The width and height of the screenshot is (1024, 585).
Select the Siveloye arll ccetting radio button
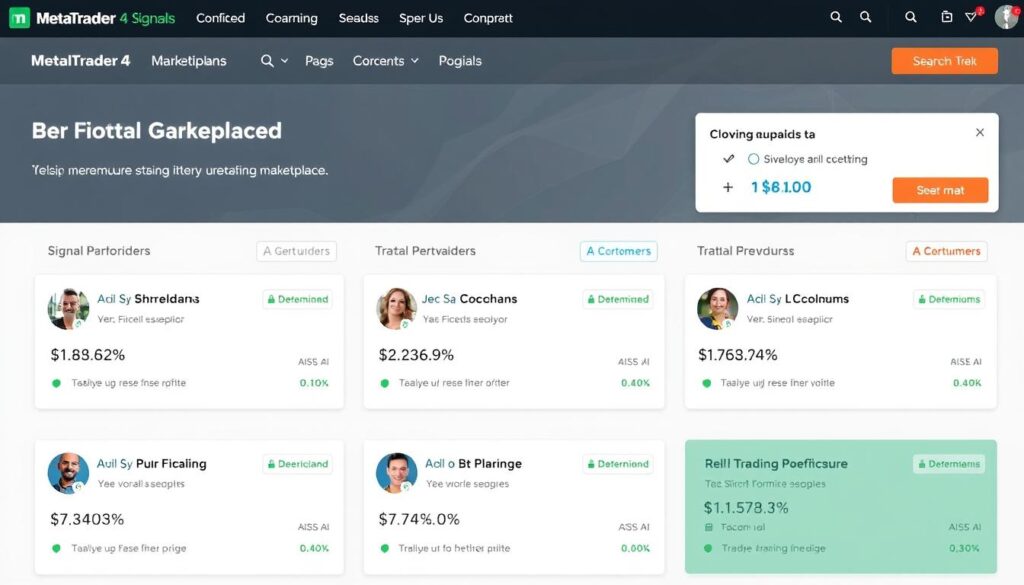coord(754,159)
